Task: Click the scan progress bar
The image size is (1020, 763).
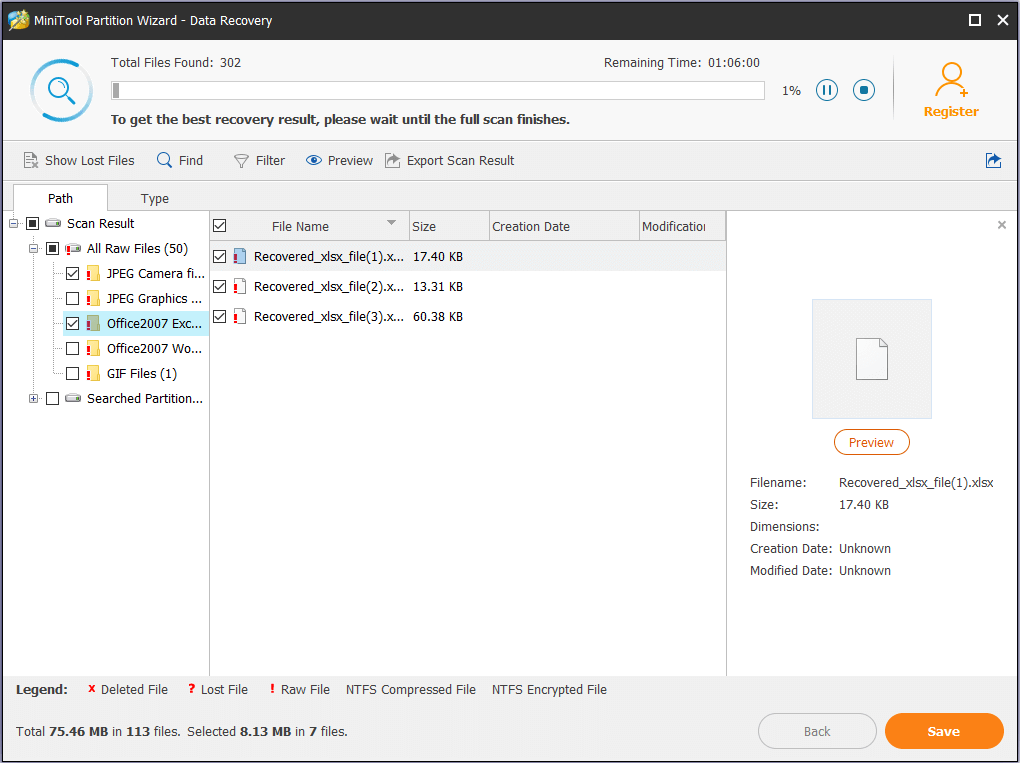Action: tap(438, 90)
